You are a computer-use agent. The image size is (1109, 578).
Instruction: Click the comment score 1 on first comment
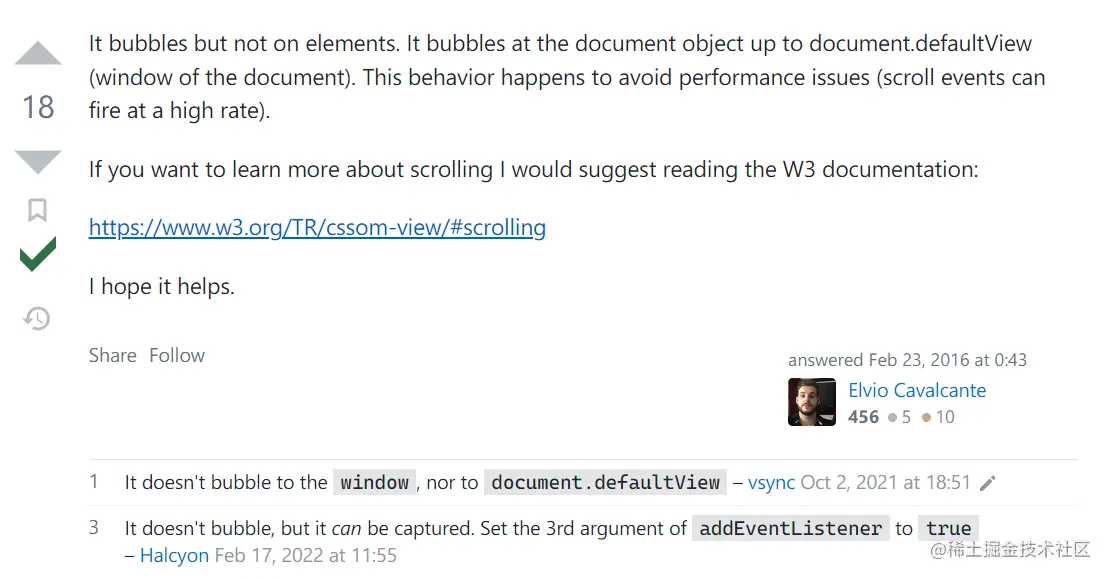(93, 482)
